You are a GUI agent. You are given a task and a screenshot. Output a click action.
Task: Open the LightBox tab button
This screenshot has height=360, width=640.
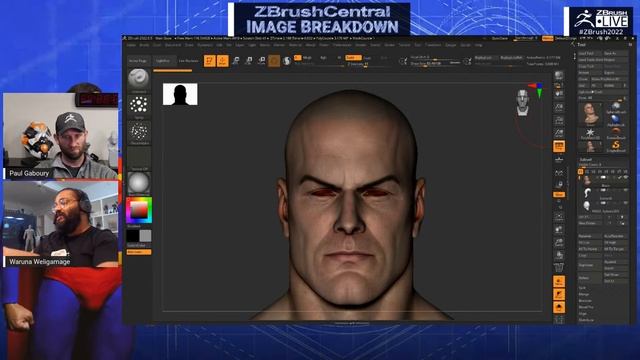point(163,61)
